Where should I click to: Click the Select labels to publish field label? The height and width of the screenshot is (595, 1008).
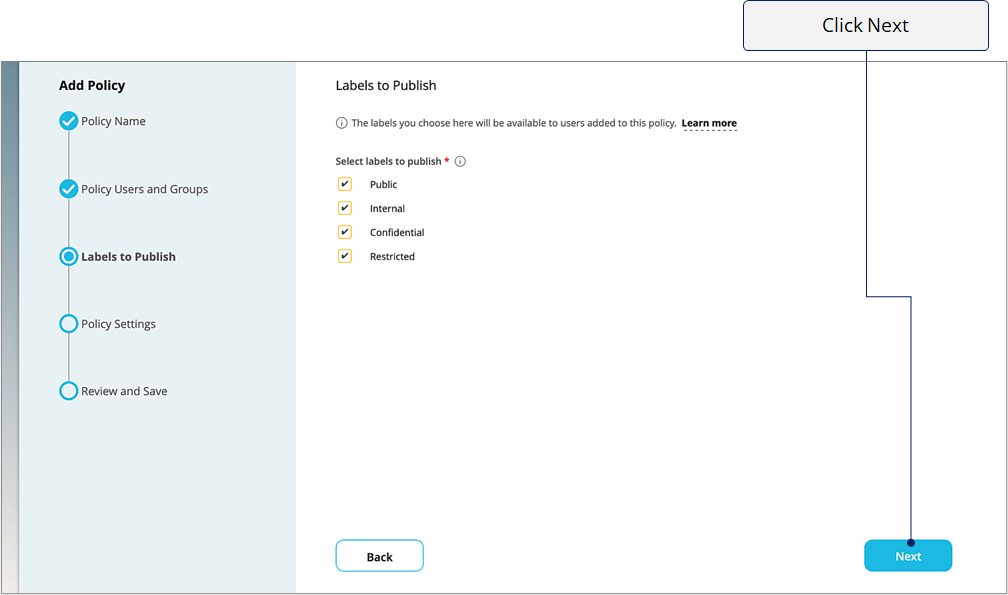click(x=388, y=161)
